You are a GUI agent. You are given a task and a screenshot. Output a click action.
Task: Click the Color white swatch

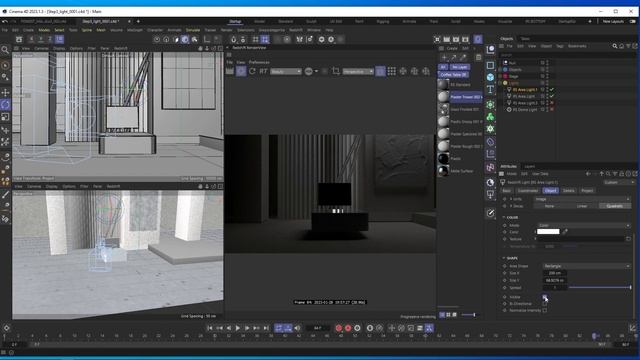pos(548,232)
